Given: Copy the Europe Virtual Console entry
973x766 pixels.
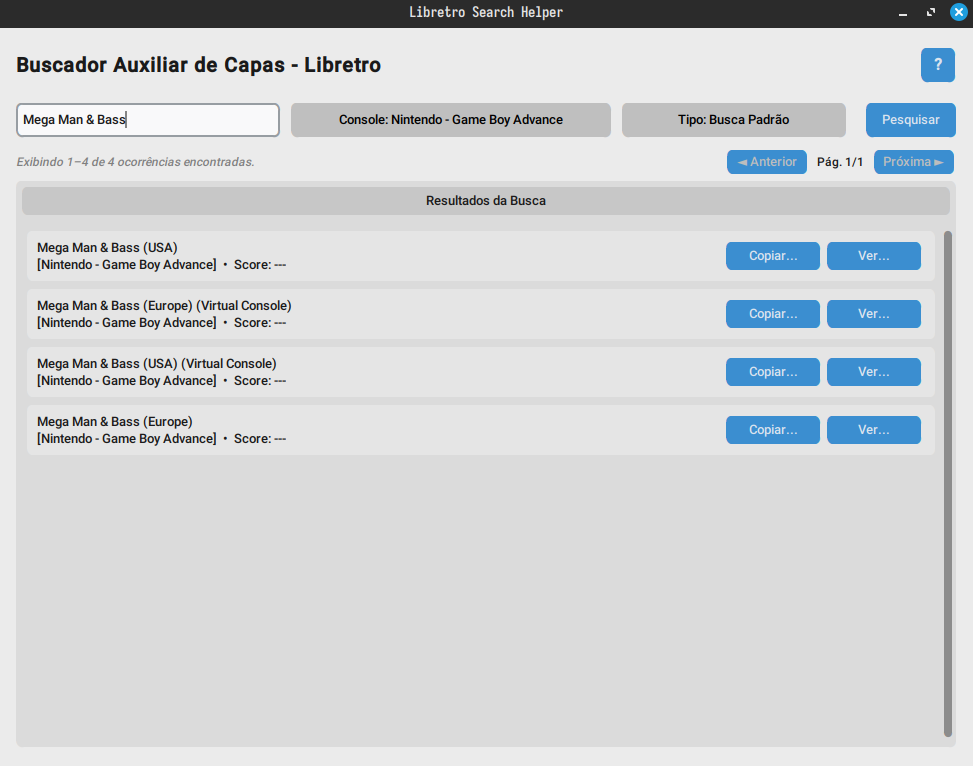Looking at the screenshot, I should [x=773, y=314].
